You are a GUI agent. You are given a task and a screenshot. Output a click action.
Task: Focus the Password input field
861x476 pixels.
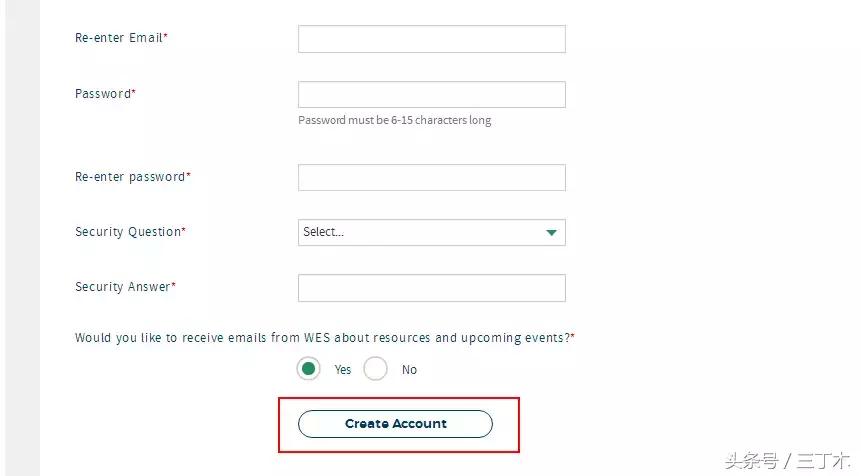(x=431, y=95)
